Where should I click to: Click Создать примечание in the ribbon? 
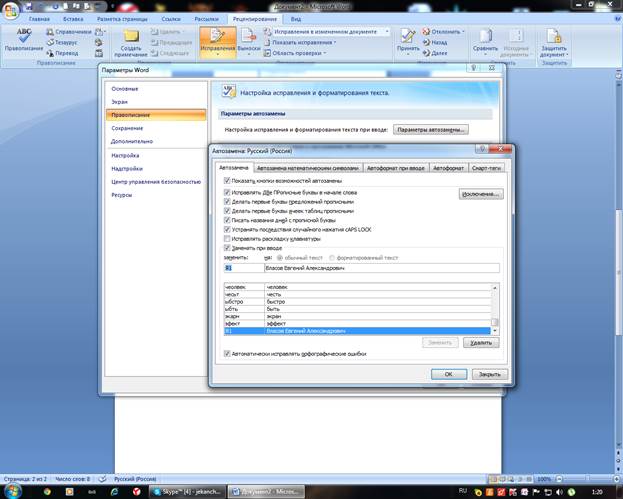[131, 43]
